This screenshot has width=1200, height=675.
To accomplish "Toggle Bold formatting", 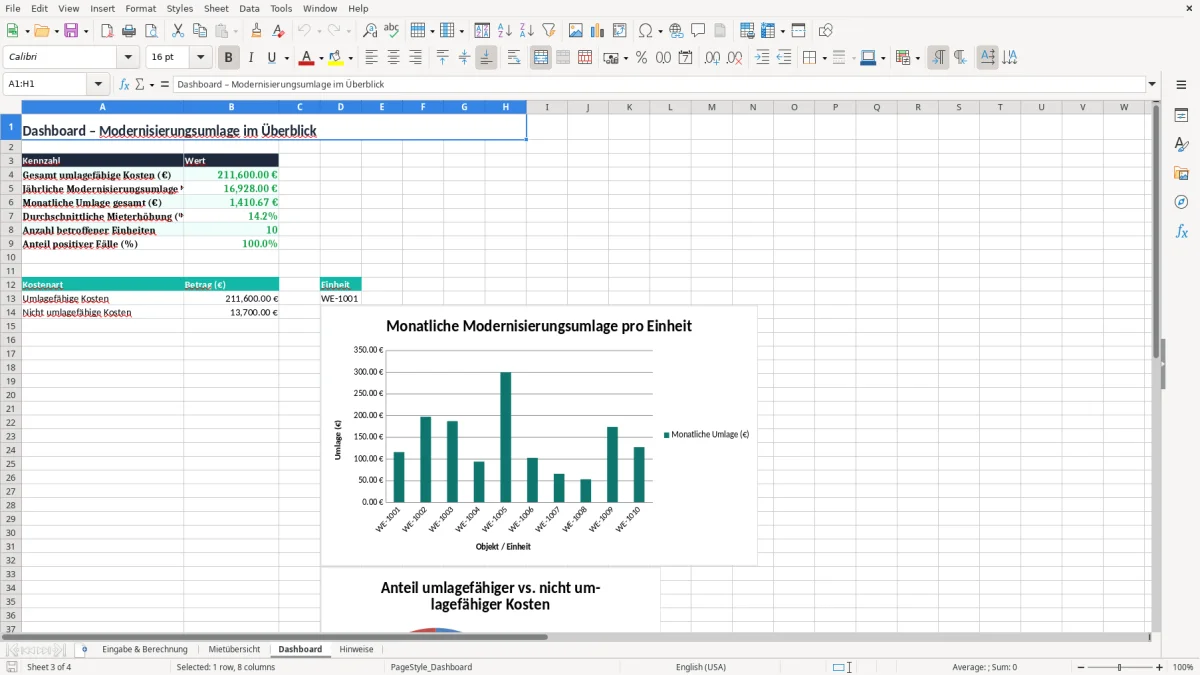I will coord(229,58).
